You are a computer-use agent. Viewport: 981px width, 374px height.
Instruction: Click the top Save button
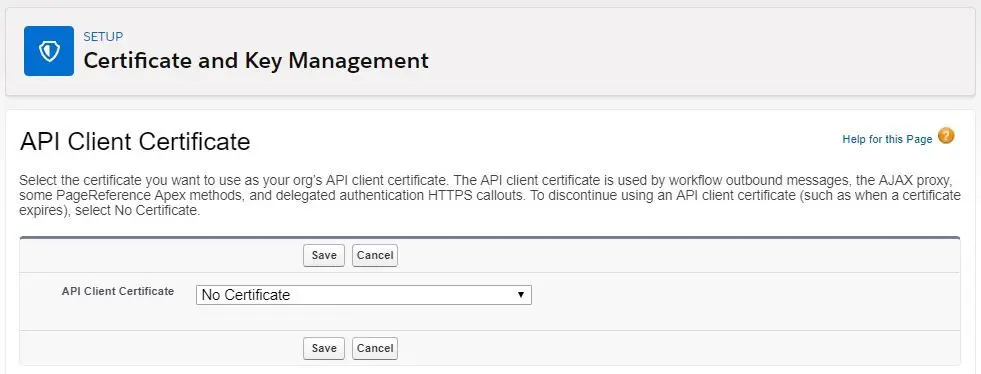tap(324, 255)
